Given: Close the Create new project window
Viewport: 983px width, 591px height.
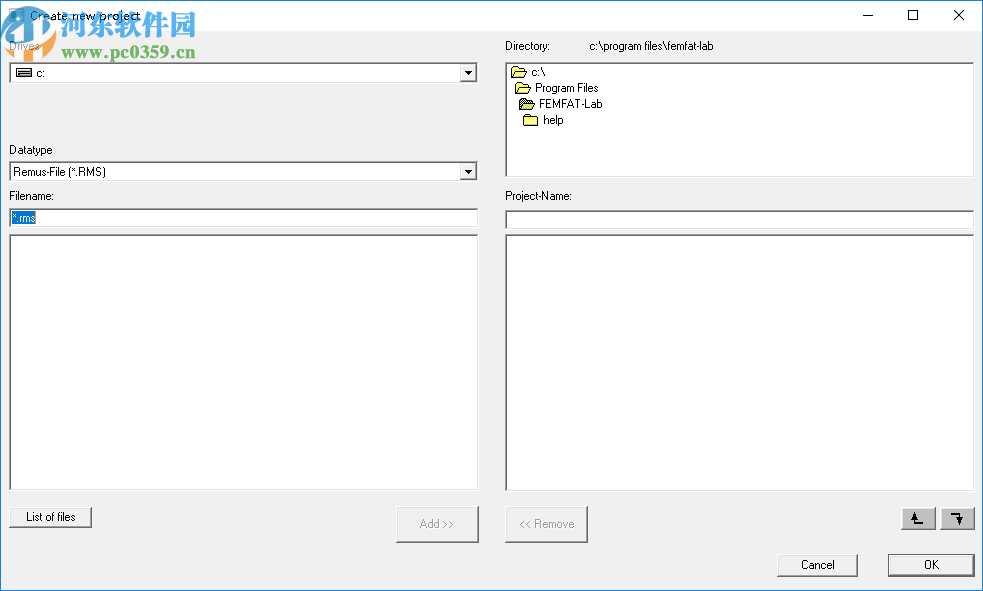Looking at the screenshot, I should pos(959,15).
